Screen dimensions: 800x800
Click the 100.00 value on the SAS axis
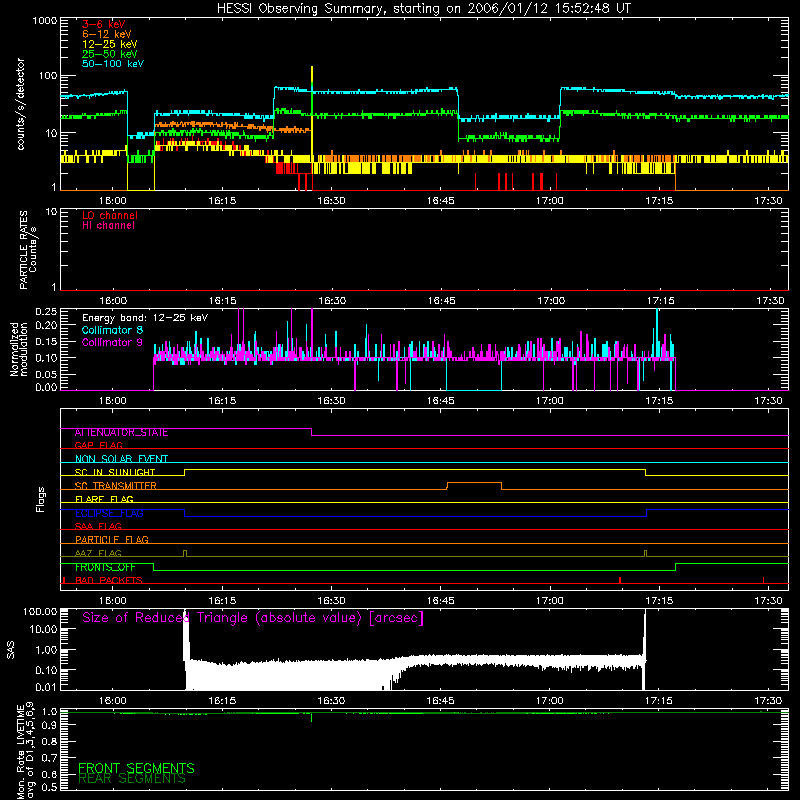click(x=40, y=612)
